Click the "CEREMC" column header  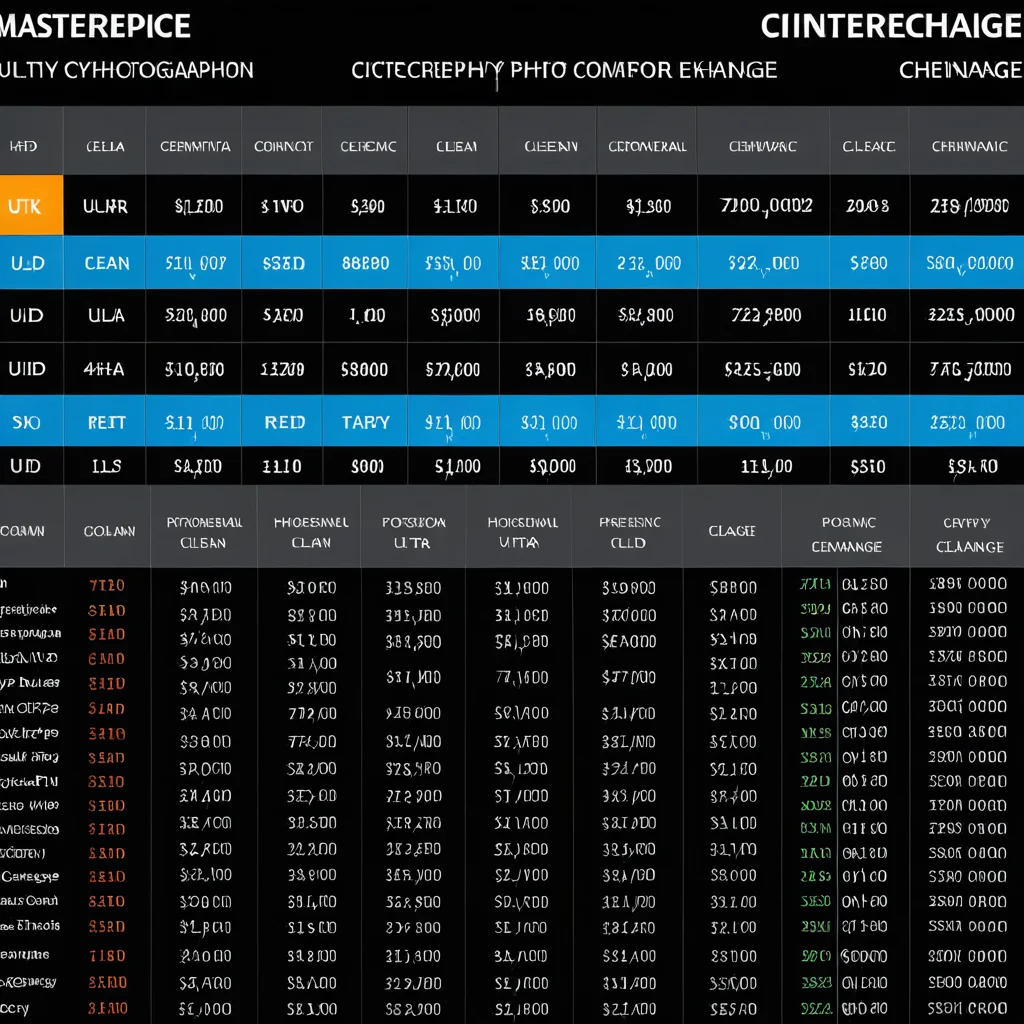tap(368, 146)
